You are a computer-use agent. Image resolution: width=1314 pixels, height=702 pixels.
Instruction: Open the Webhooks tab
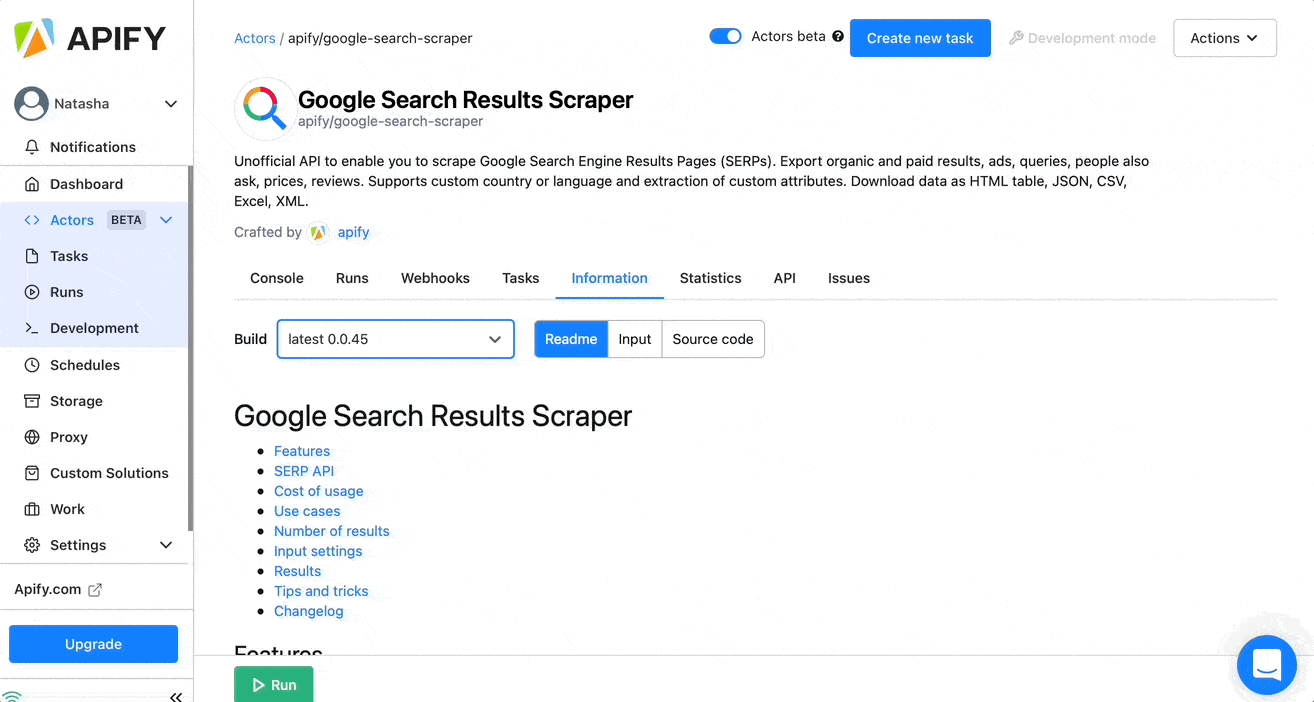tap(435, 278)
